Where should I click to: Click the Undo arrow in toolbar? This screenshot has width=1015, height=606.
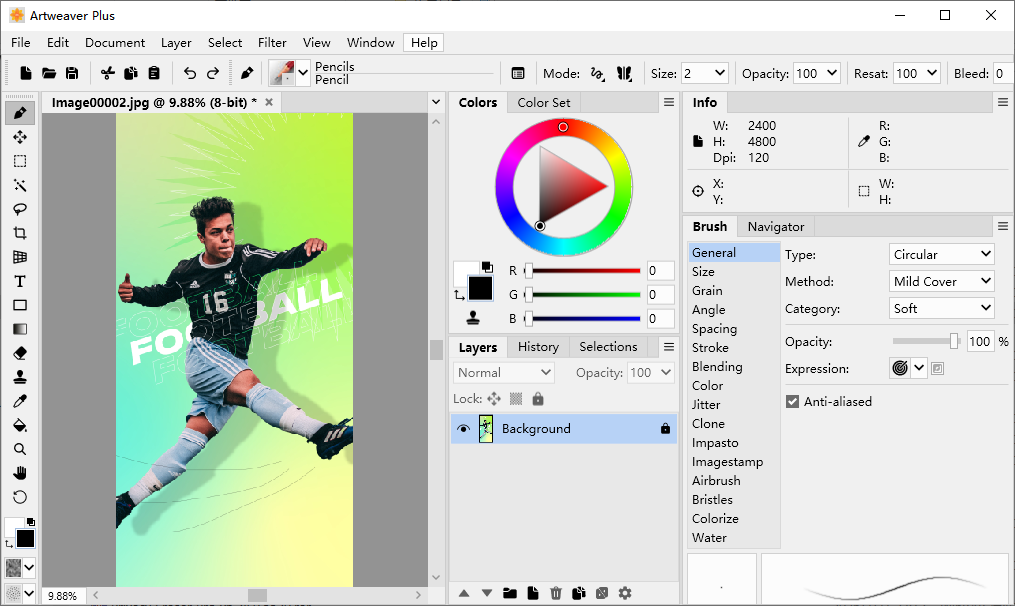190,73
